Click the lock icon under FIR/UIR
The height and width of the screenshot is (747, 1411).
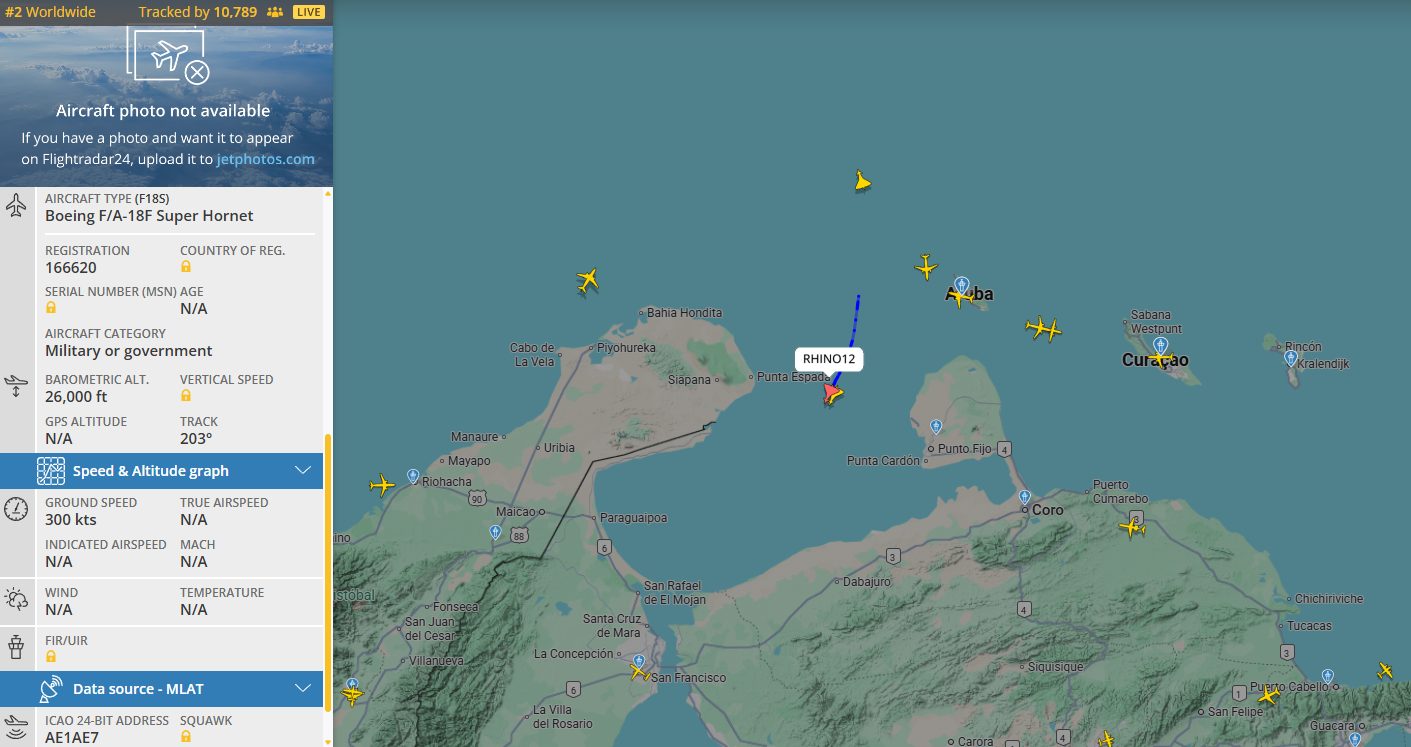(51, 657)
